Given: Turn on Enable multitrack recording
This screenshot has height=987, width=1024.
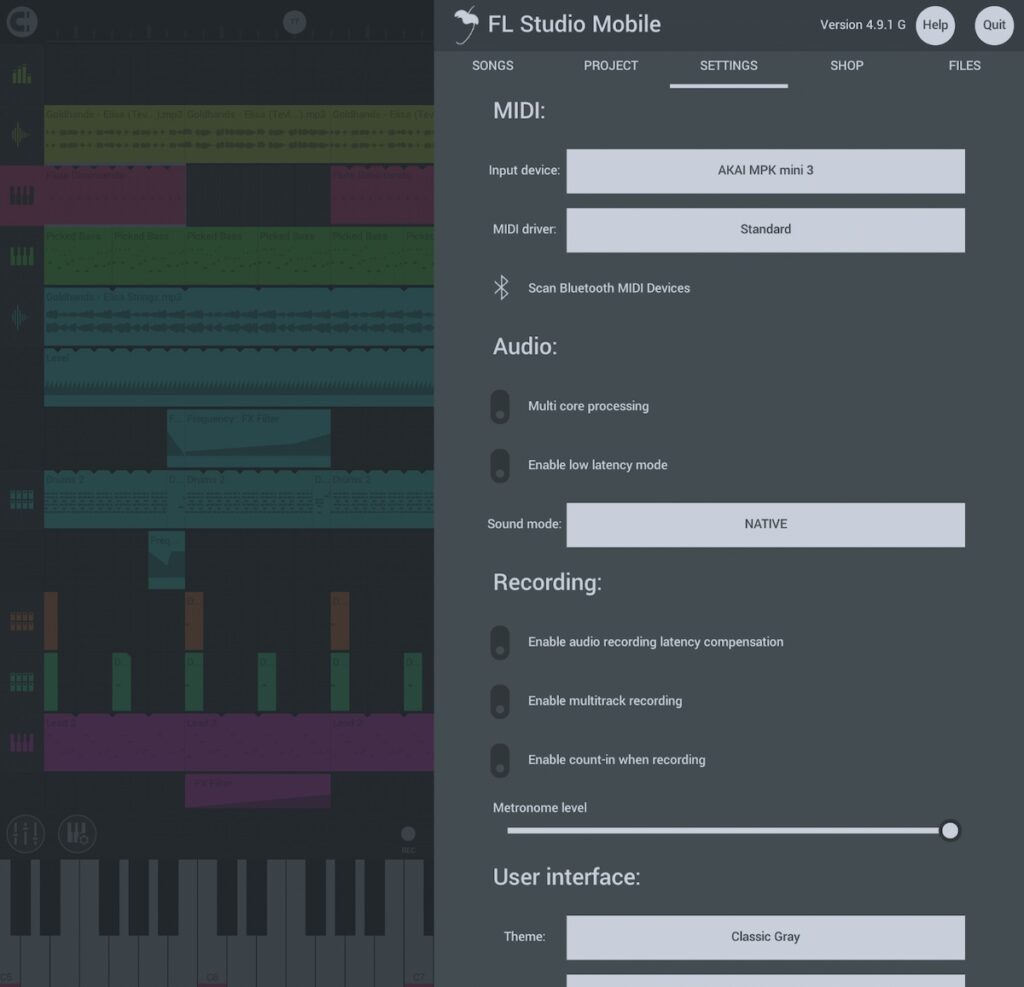Looking at the screenshot, I should [501, 702].
